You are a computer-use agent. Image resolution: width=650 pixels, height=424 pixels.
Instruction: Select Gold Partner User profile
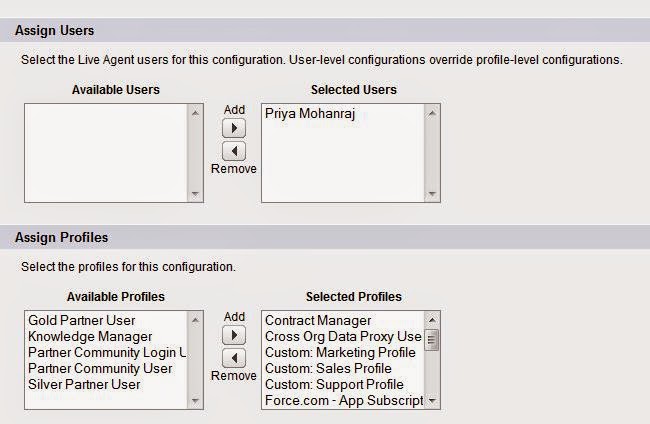click(82, 320)
